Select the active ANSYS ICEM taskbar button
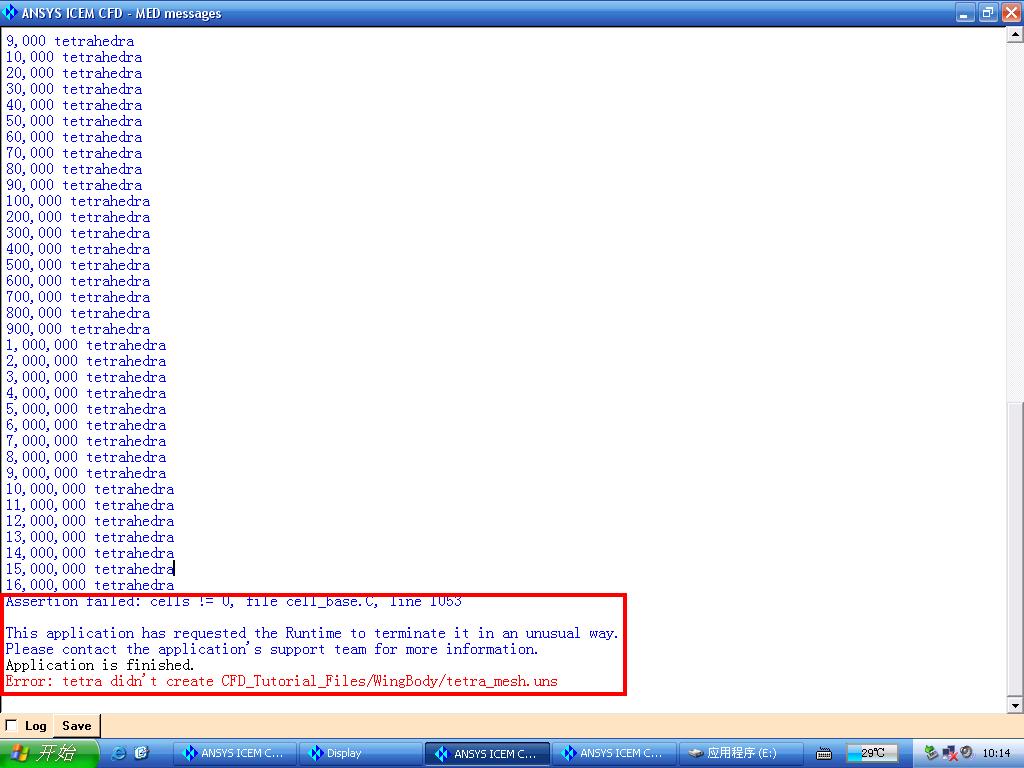 (x=487, y=753)
